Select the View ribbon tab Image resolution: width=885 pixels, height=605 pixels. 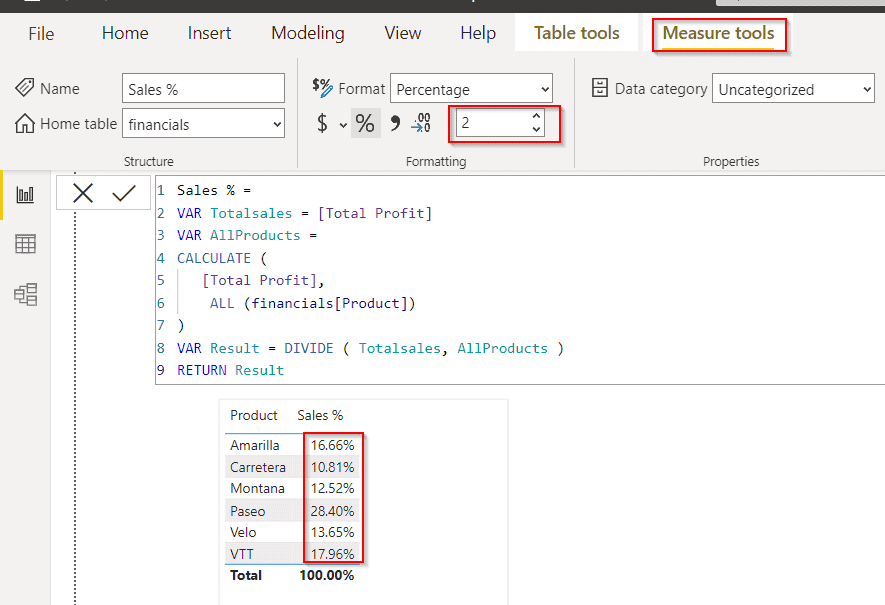pos(402,33)
